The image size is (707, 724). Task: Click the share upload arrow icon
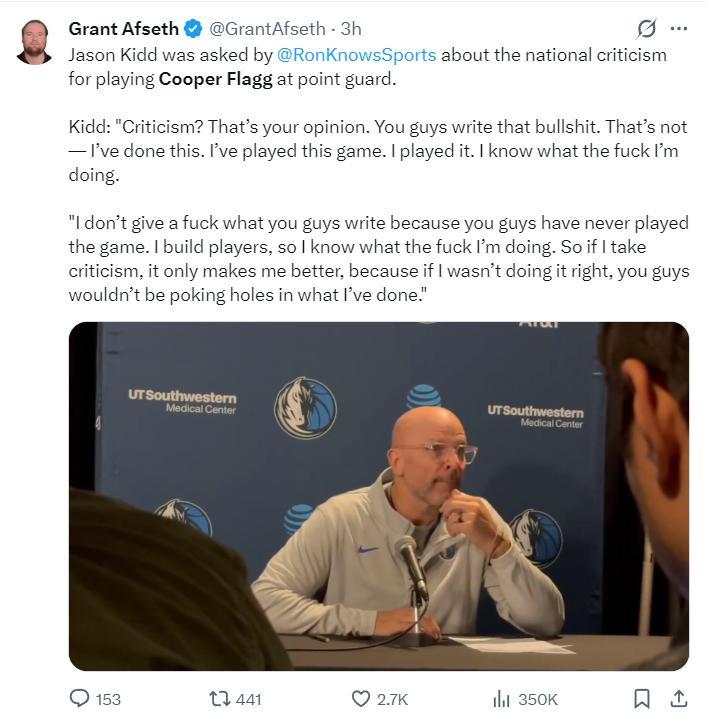click(x=678, y=698)
